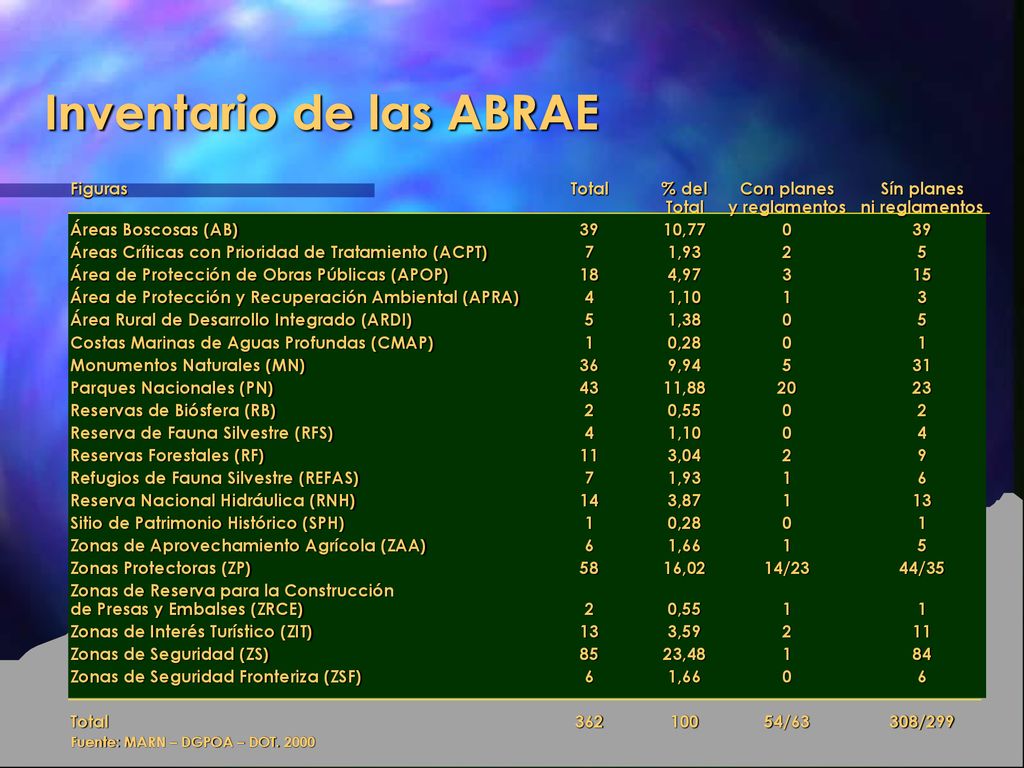
Task: Select 'Zonas de Interés Turístico (ZIT)'
Action: tap(191, 632)
